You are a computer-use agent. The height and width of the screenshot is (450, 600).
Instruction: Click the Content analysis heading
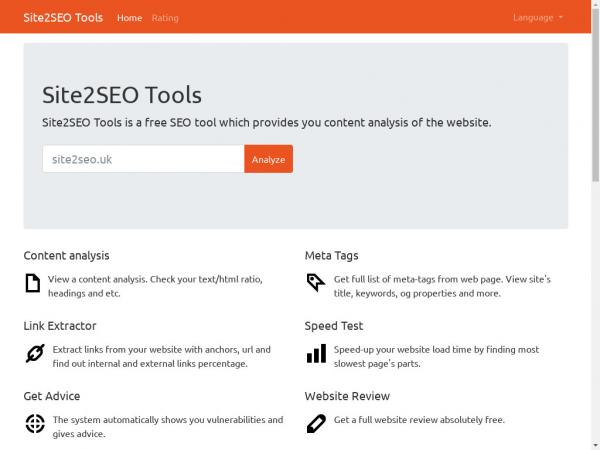pos(66,255)
